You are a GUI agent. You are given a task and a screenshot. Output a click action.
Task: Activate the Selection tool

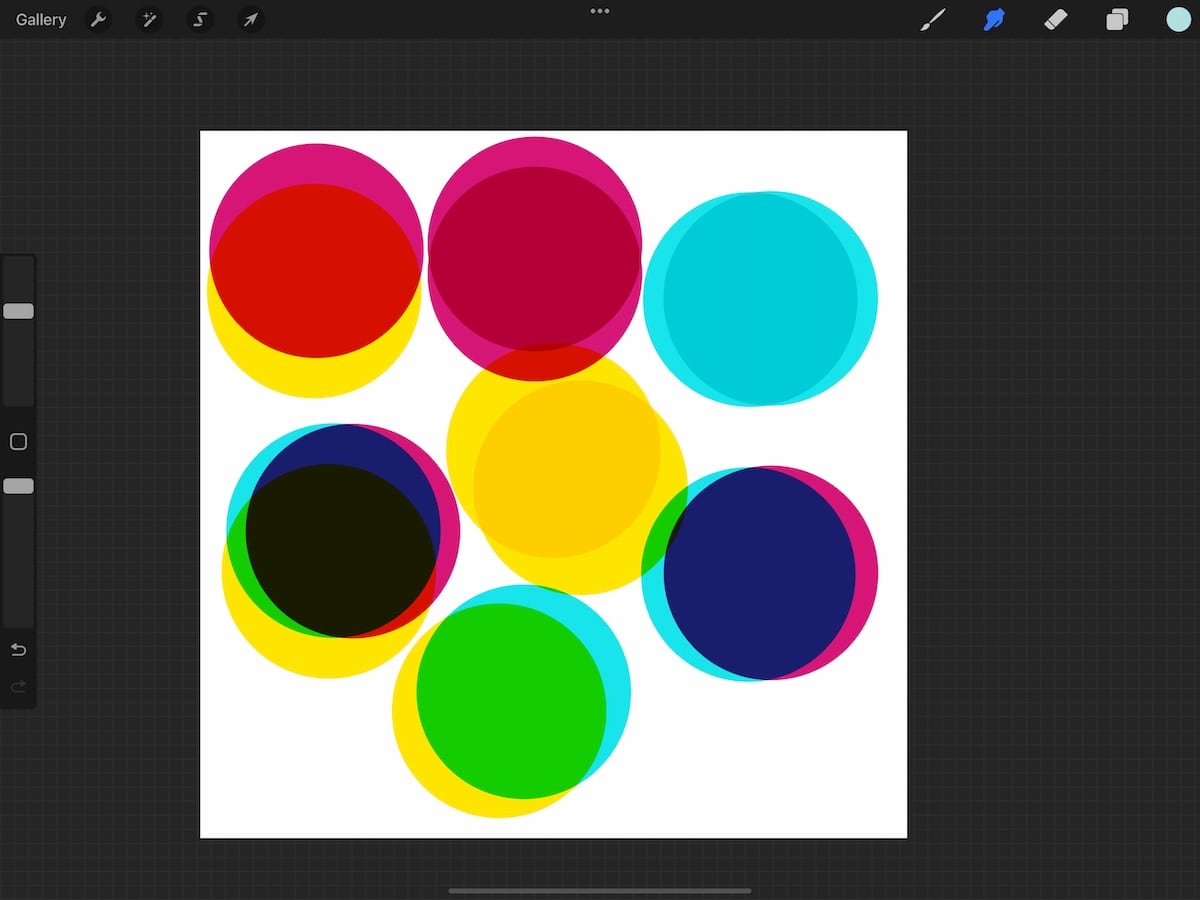199,19
